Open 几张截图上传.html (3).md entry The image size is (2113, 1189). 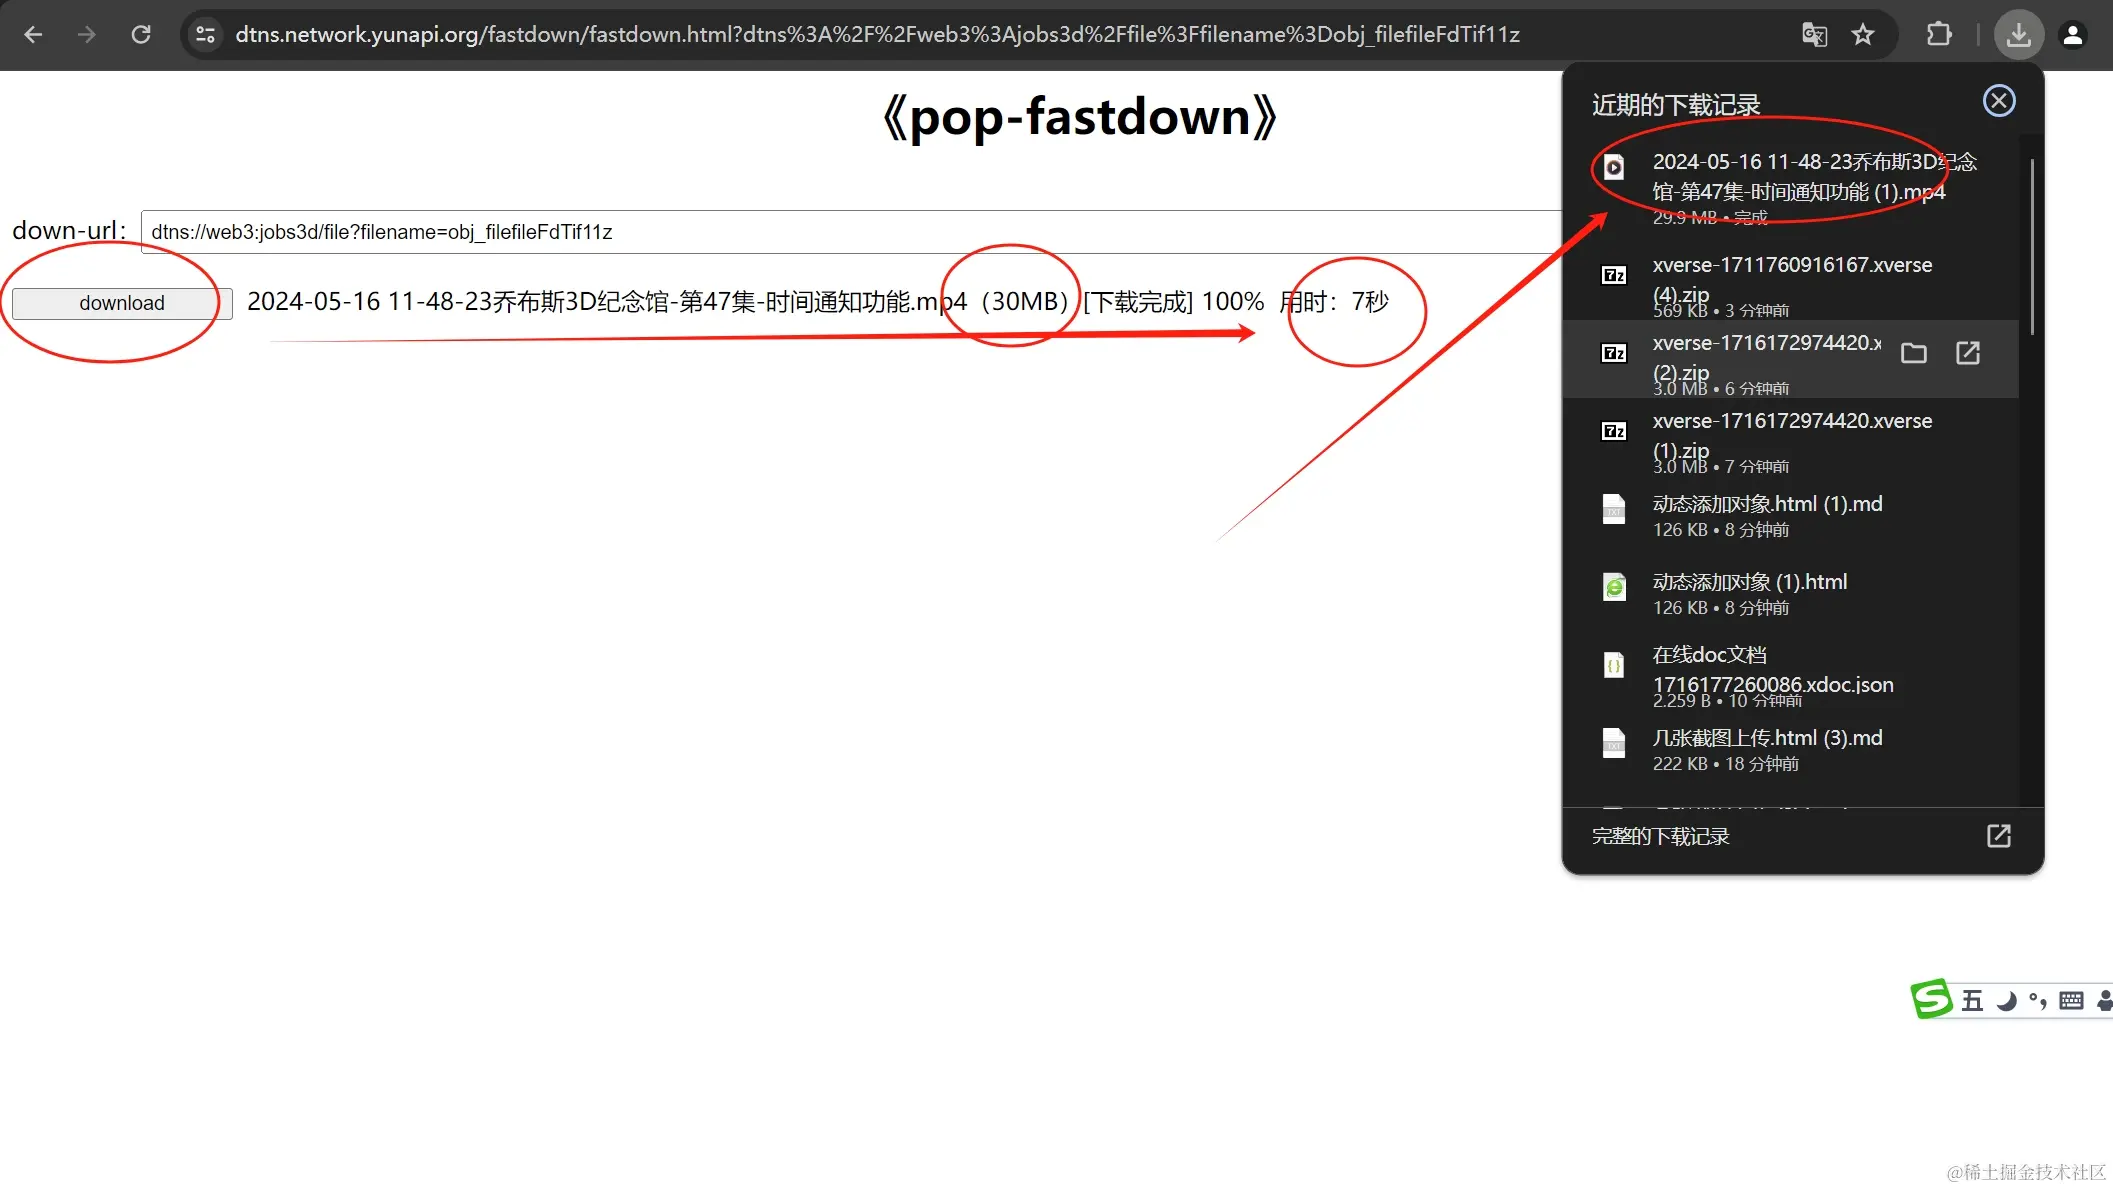coord(1767,749)
